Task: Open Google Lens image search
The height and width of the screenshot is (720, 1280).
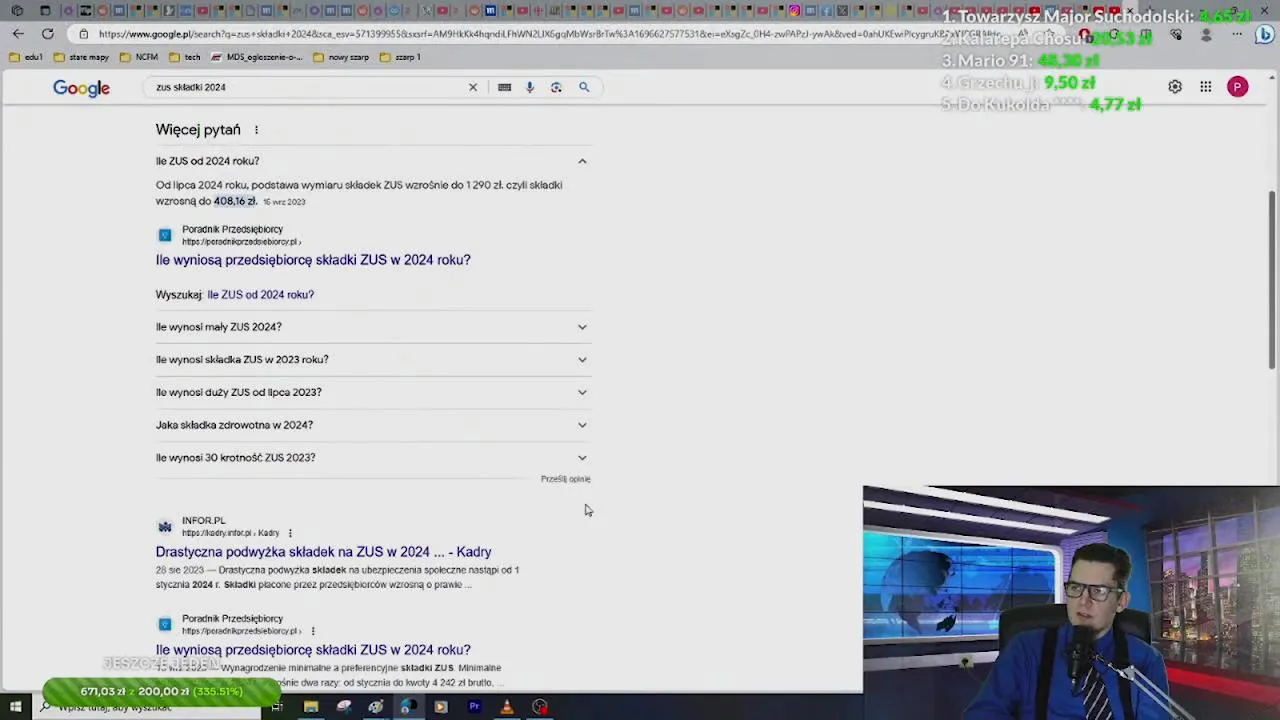Action: (556, 87)
